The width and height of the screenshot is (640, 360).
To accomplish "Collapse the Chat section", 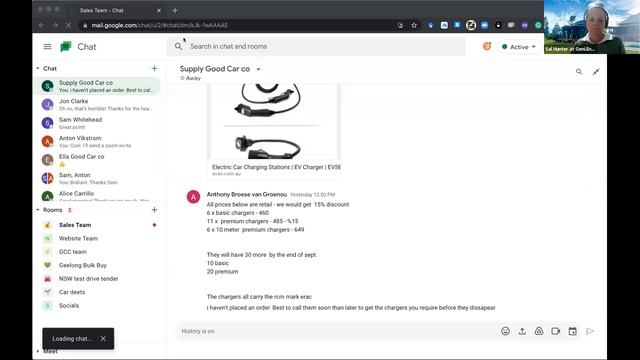I will tap(38, 69).
